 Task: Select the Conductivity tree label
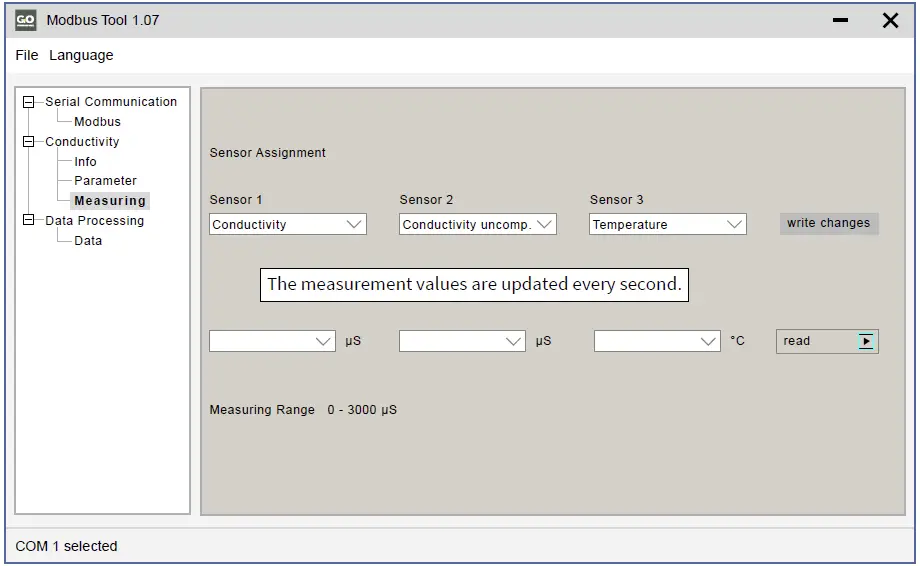[82, 141]
